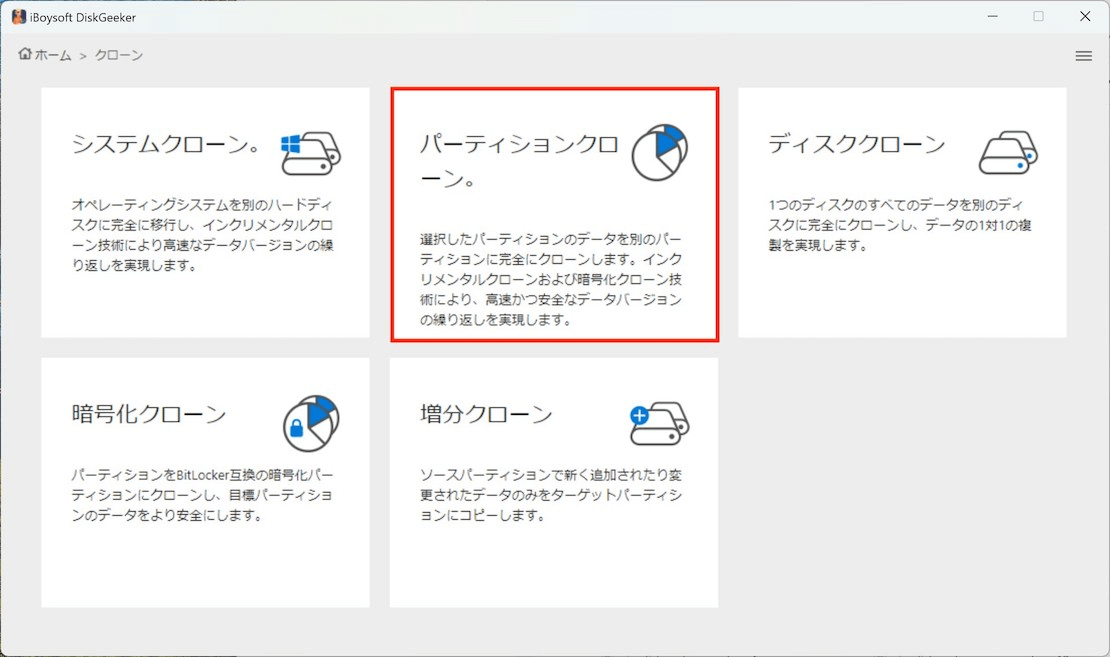The height and width of the screenshot is (657, 1110).
Task: Select the システムクローン。 title
Action: pyautogui.click(x=166, y=144)
